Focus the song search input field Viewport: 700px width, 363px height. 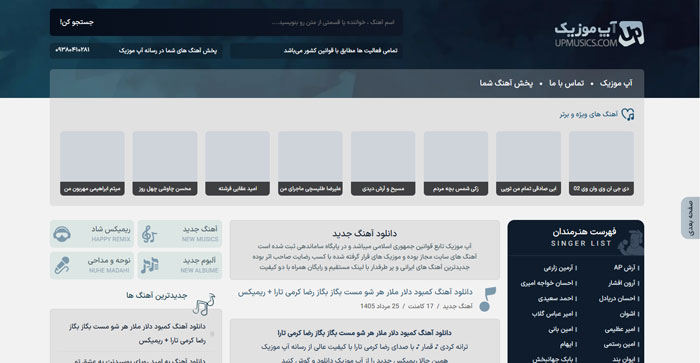click(250, 22)
